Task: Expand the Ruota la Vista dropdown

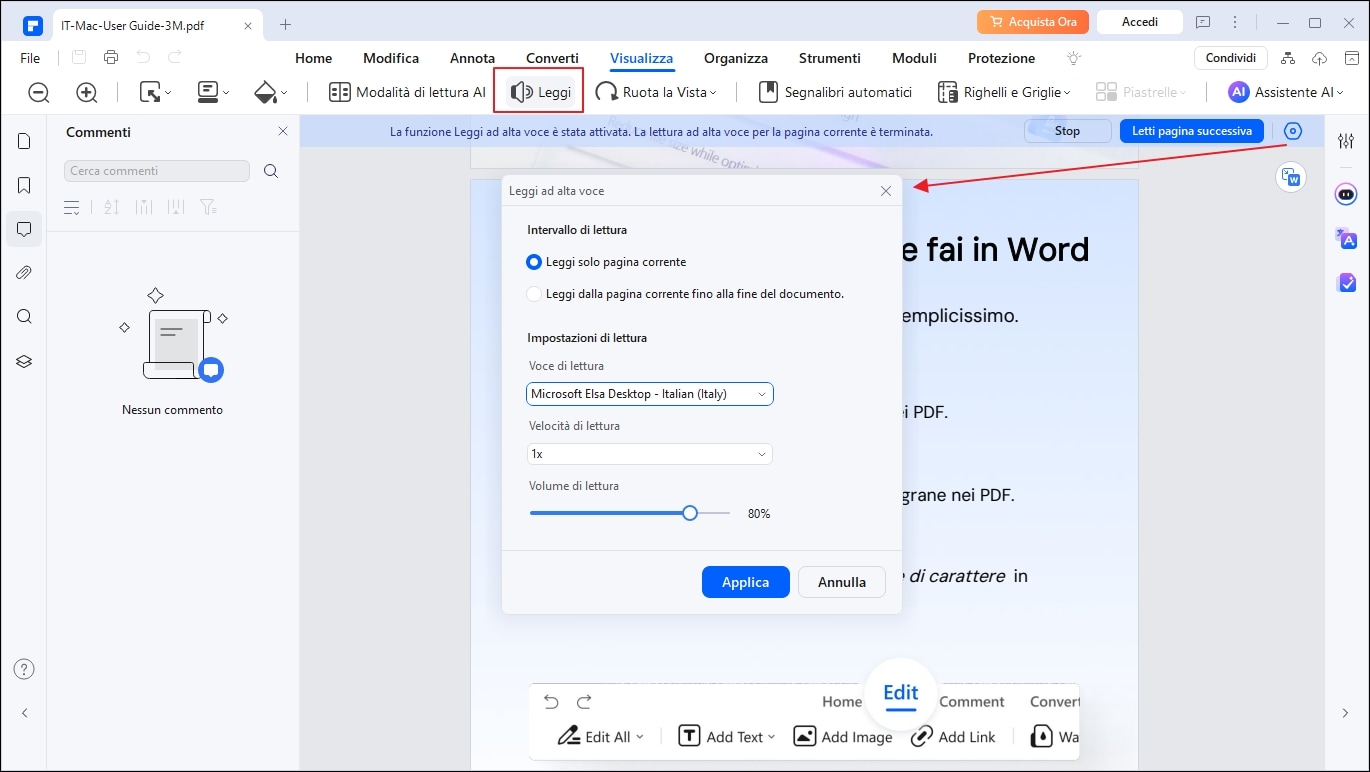Action: (x=713, y=93)
